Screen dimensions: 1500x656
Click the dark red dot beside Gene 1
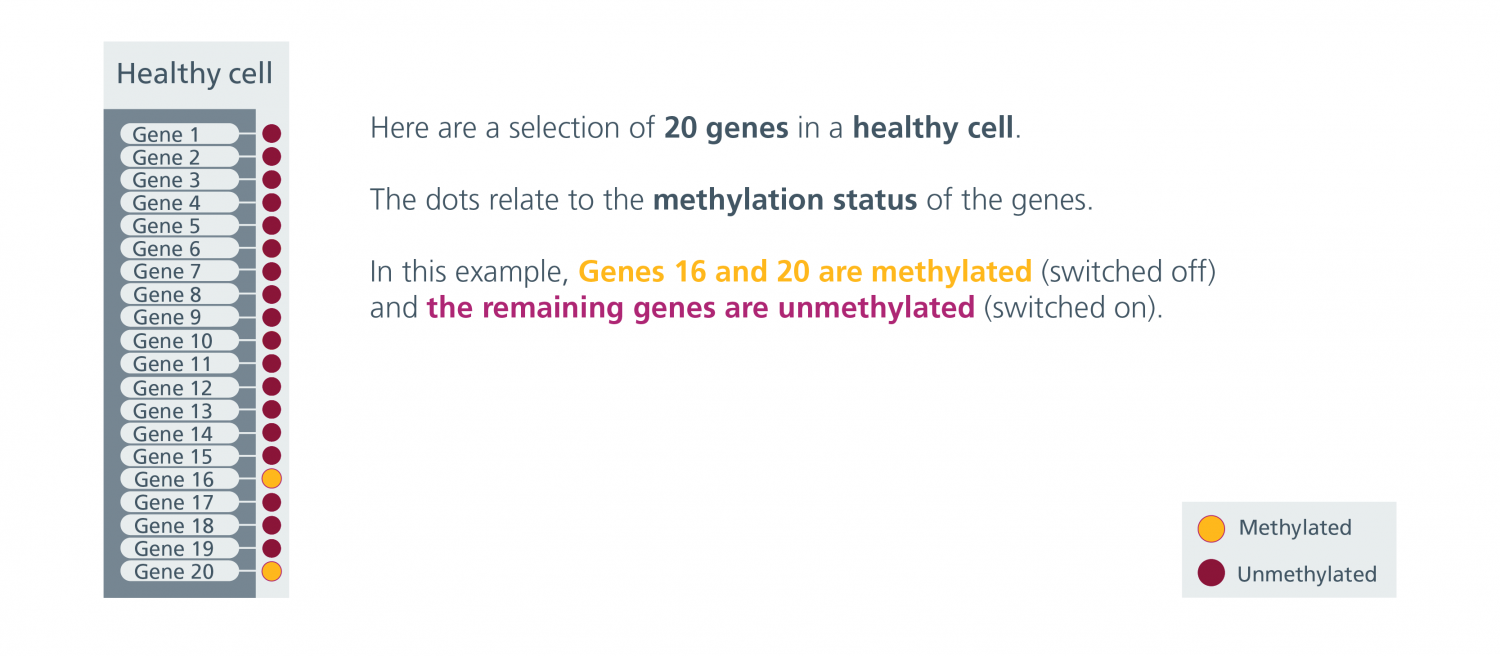[271, 134]
